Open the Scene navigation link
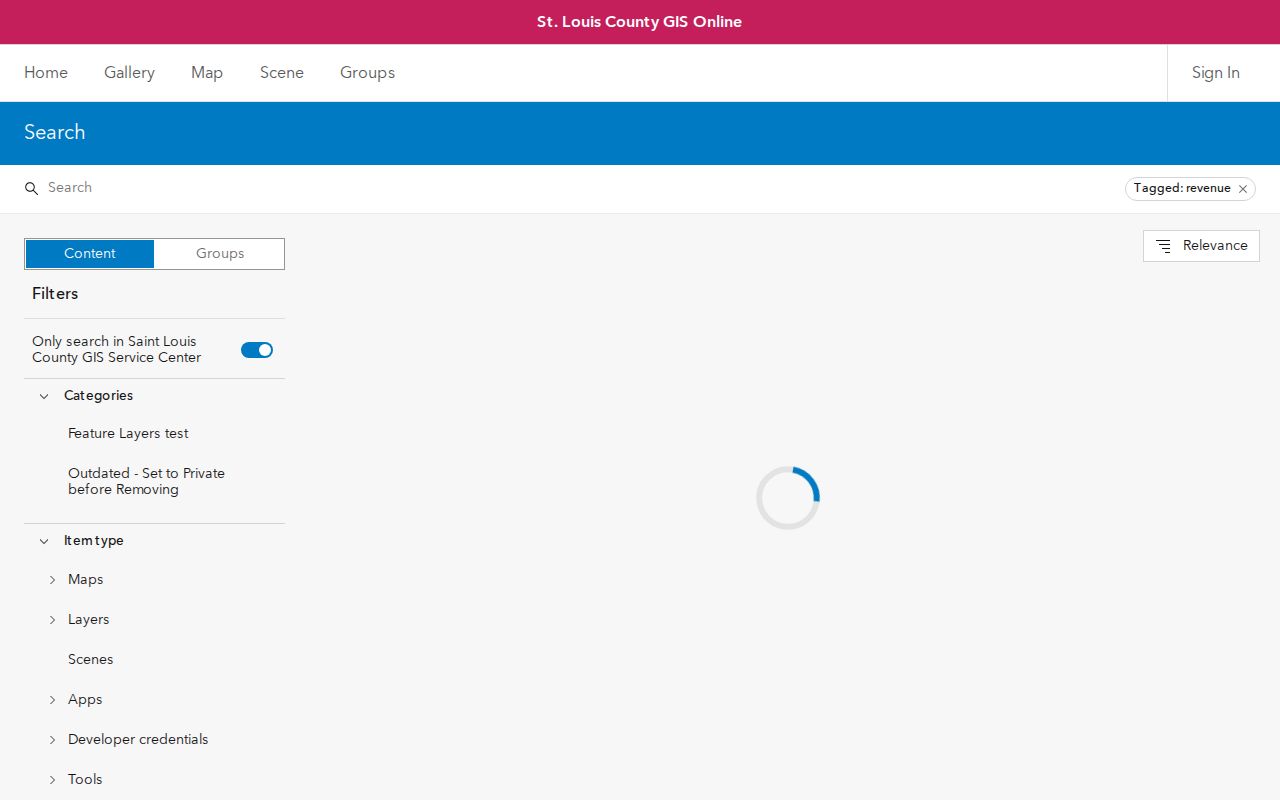 click(x=282, y=73)
